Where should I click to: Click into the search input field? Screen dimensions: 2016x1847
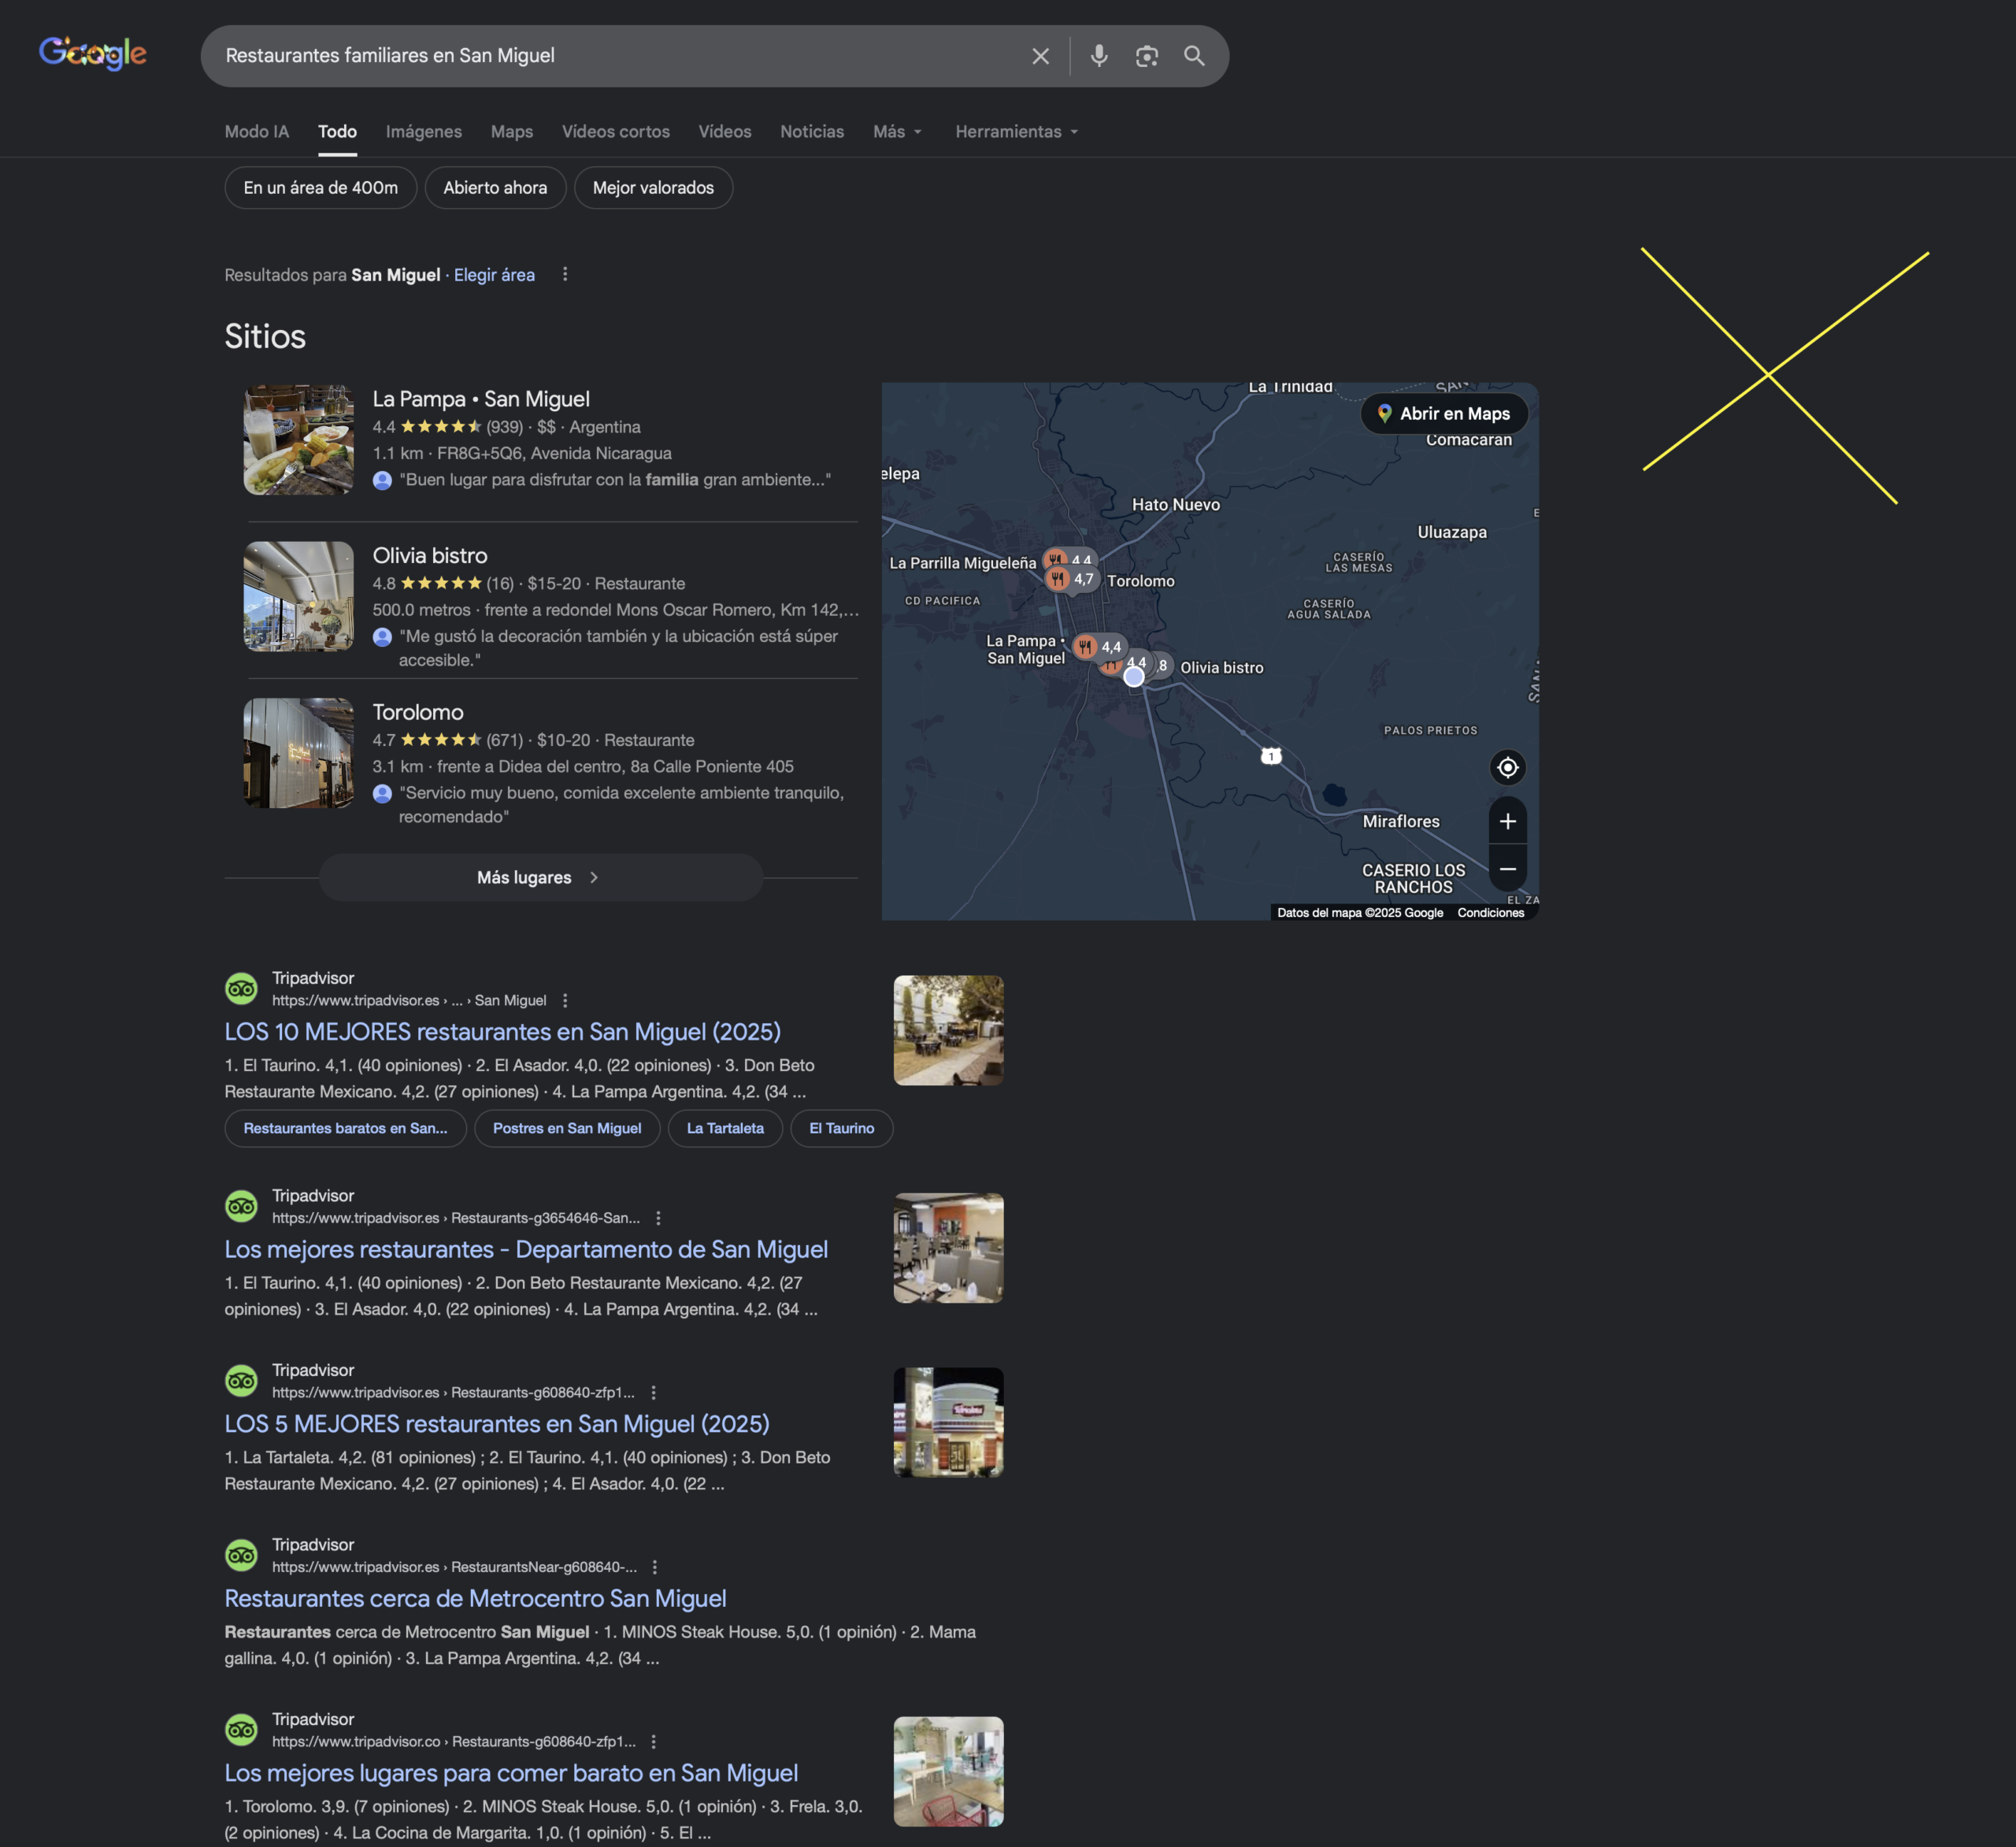coord(620,56)
